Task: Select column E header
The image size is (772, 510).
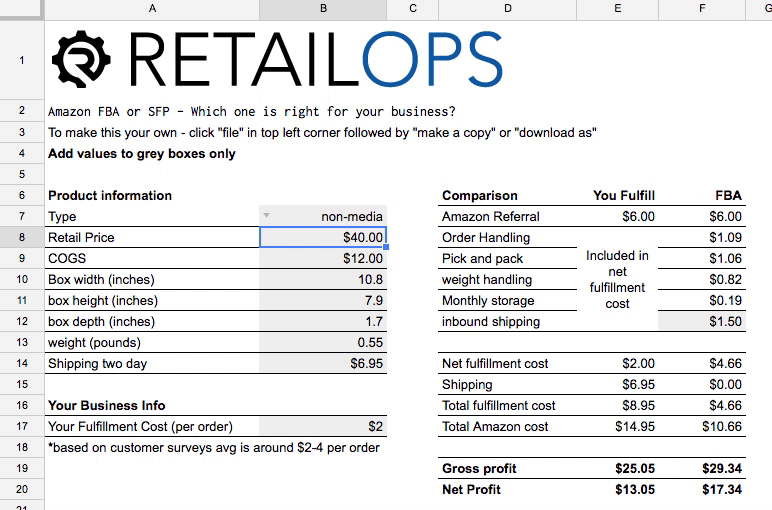Action: pos(617,8)
